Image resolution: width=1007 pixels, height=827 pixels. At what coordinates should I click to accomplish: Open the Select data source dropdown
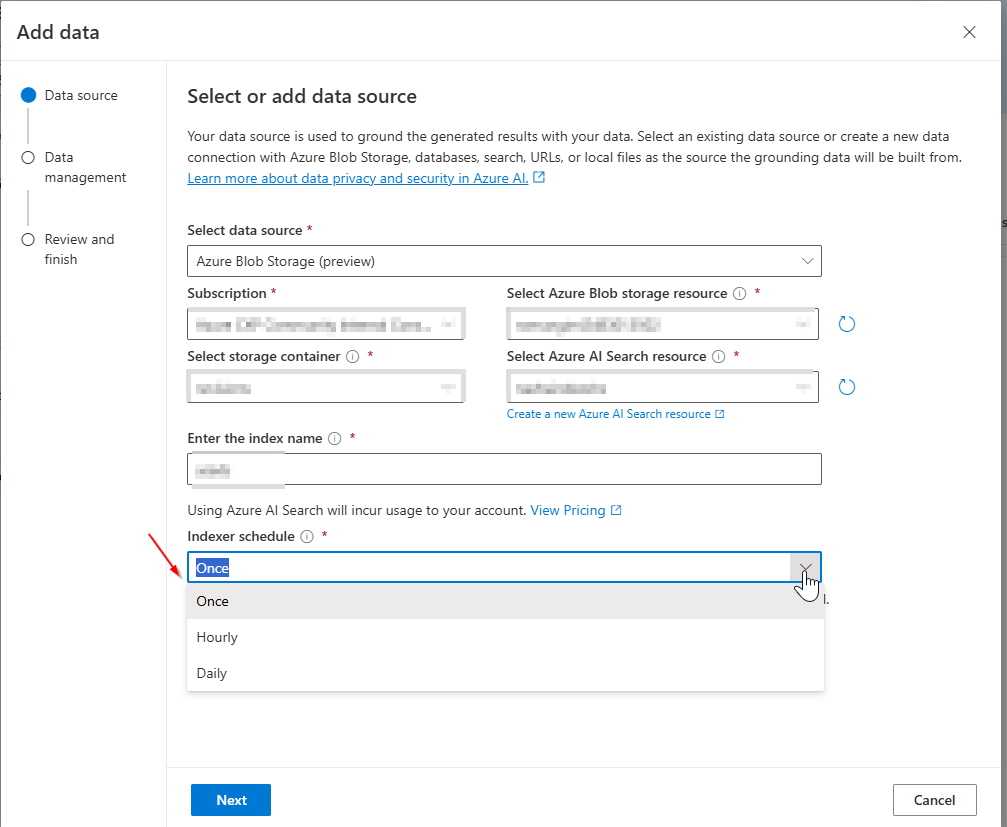click(x=806, y=261)
